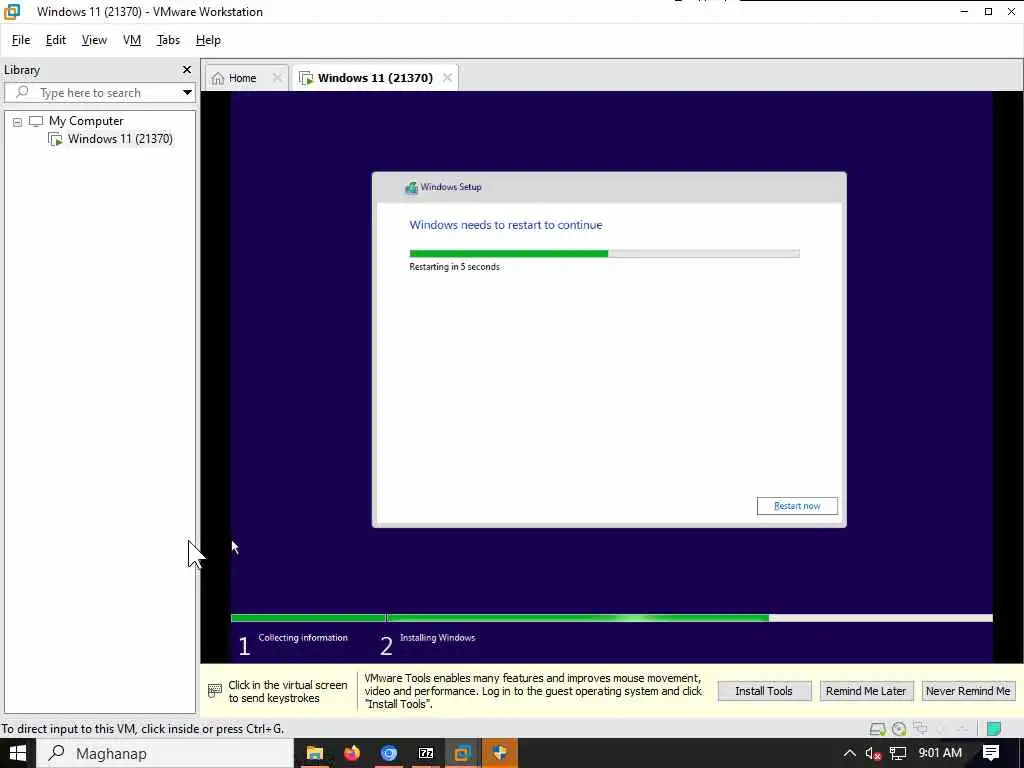Screen dimensions: 1024x768
Task: Click the 9:01 AM clock
Action: (x=940, y=753)
